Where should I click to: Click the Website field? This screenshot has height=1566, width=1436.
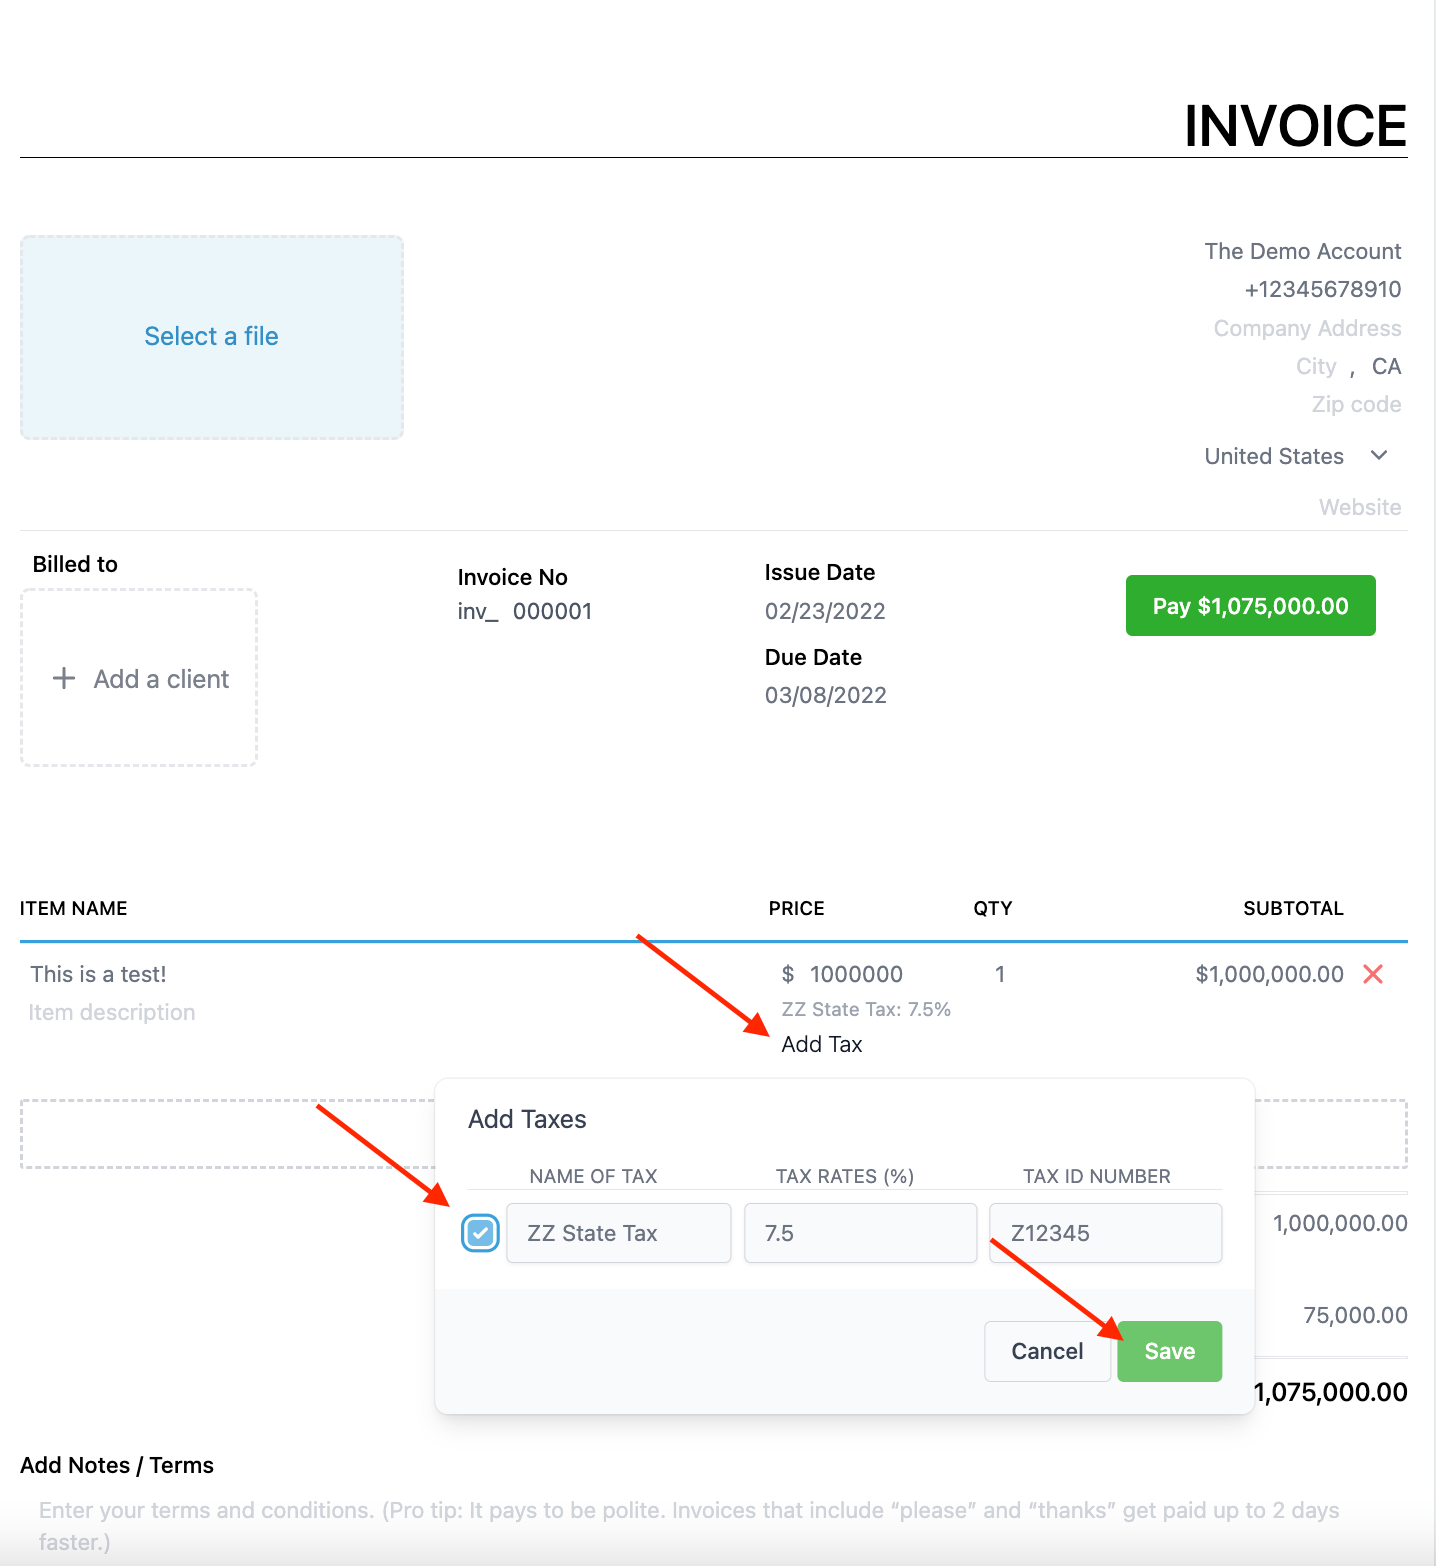(x=1359, y=507)
